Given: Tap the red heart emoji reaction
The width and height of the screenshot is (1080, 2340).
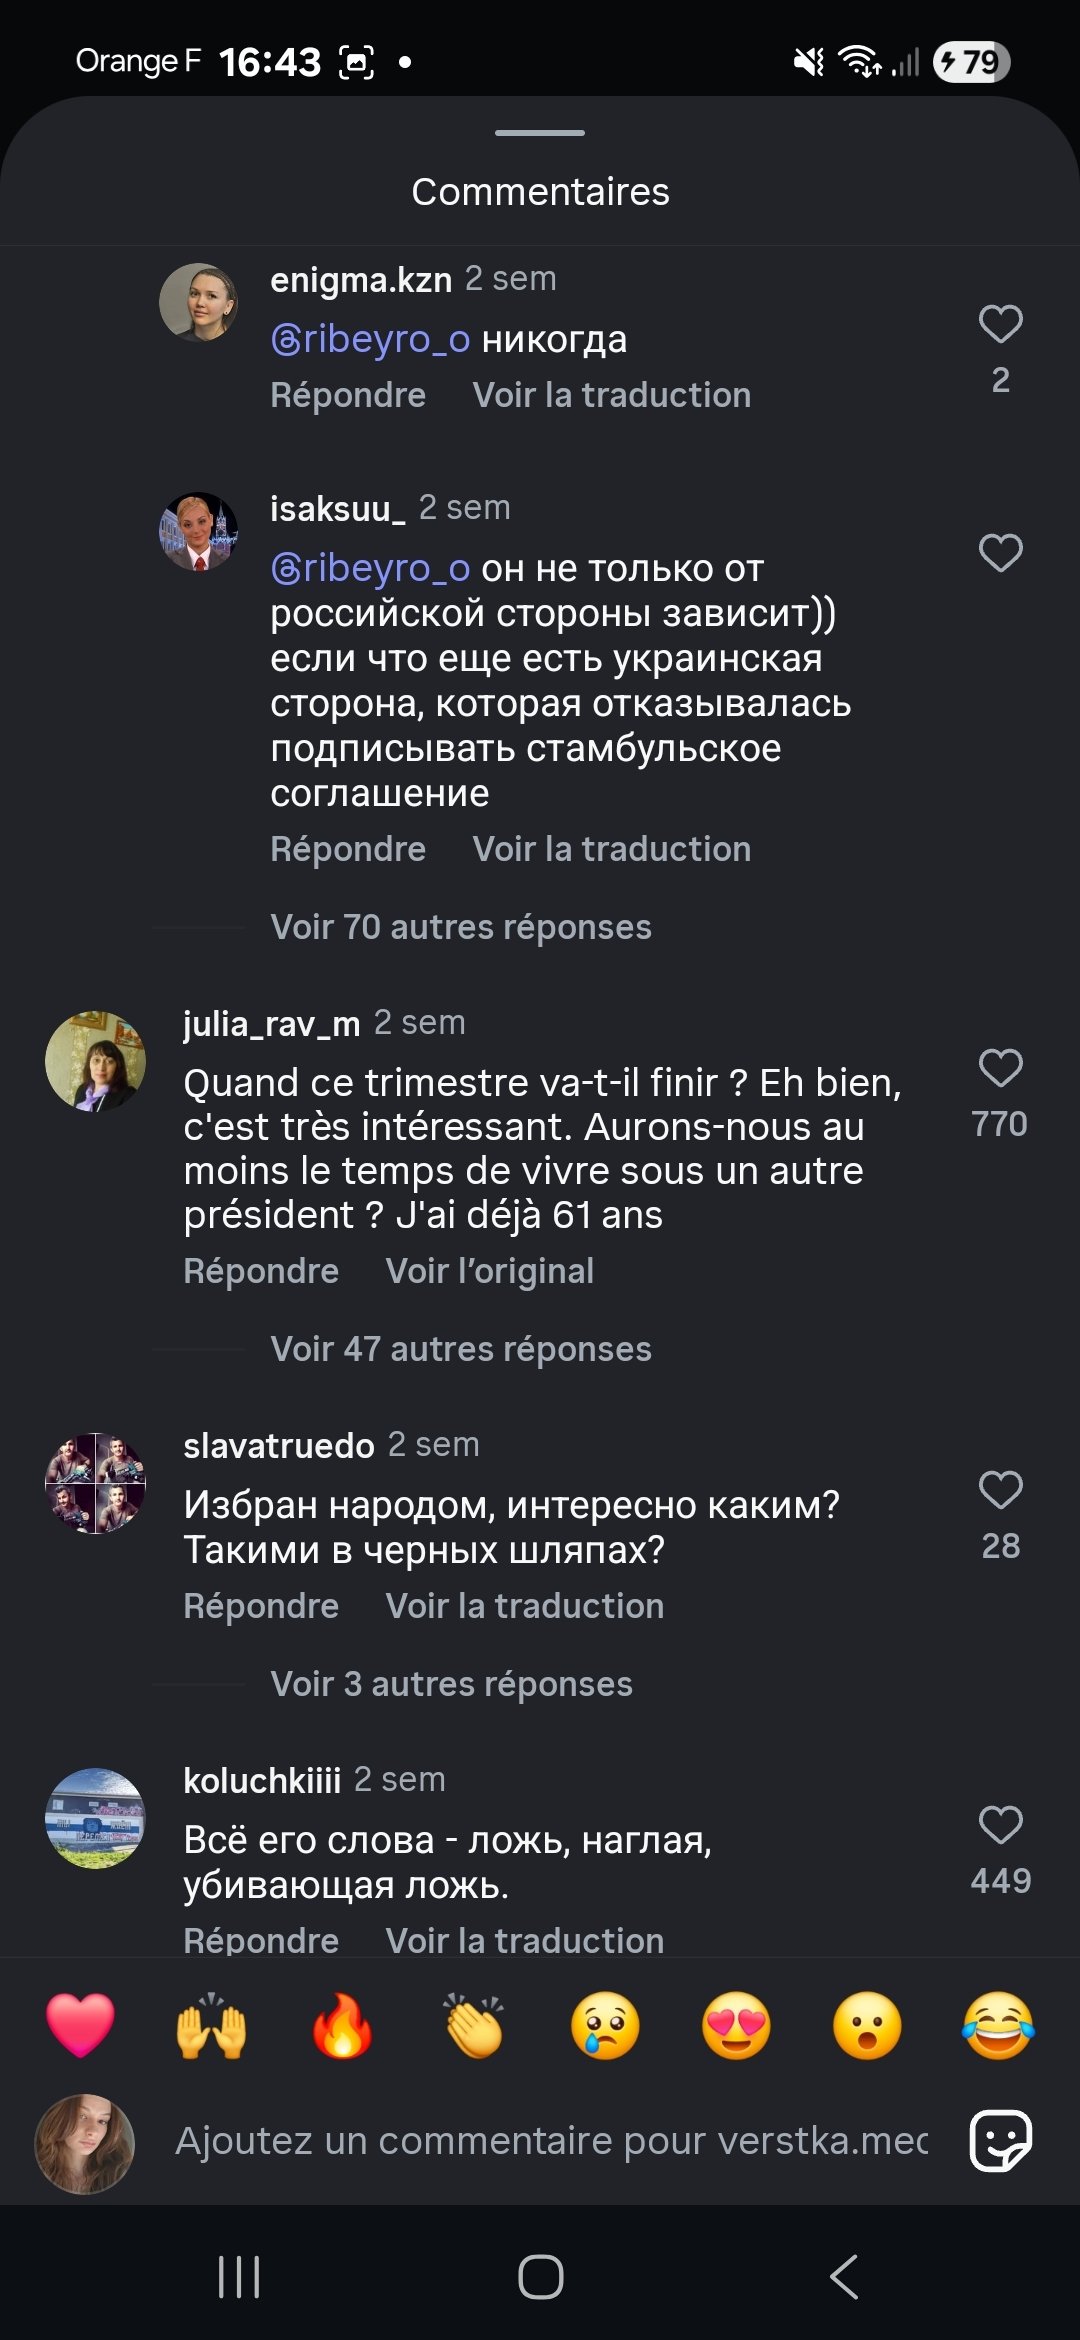Looking at the screenshot, I should click(x=80, y=2026).
